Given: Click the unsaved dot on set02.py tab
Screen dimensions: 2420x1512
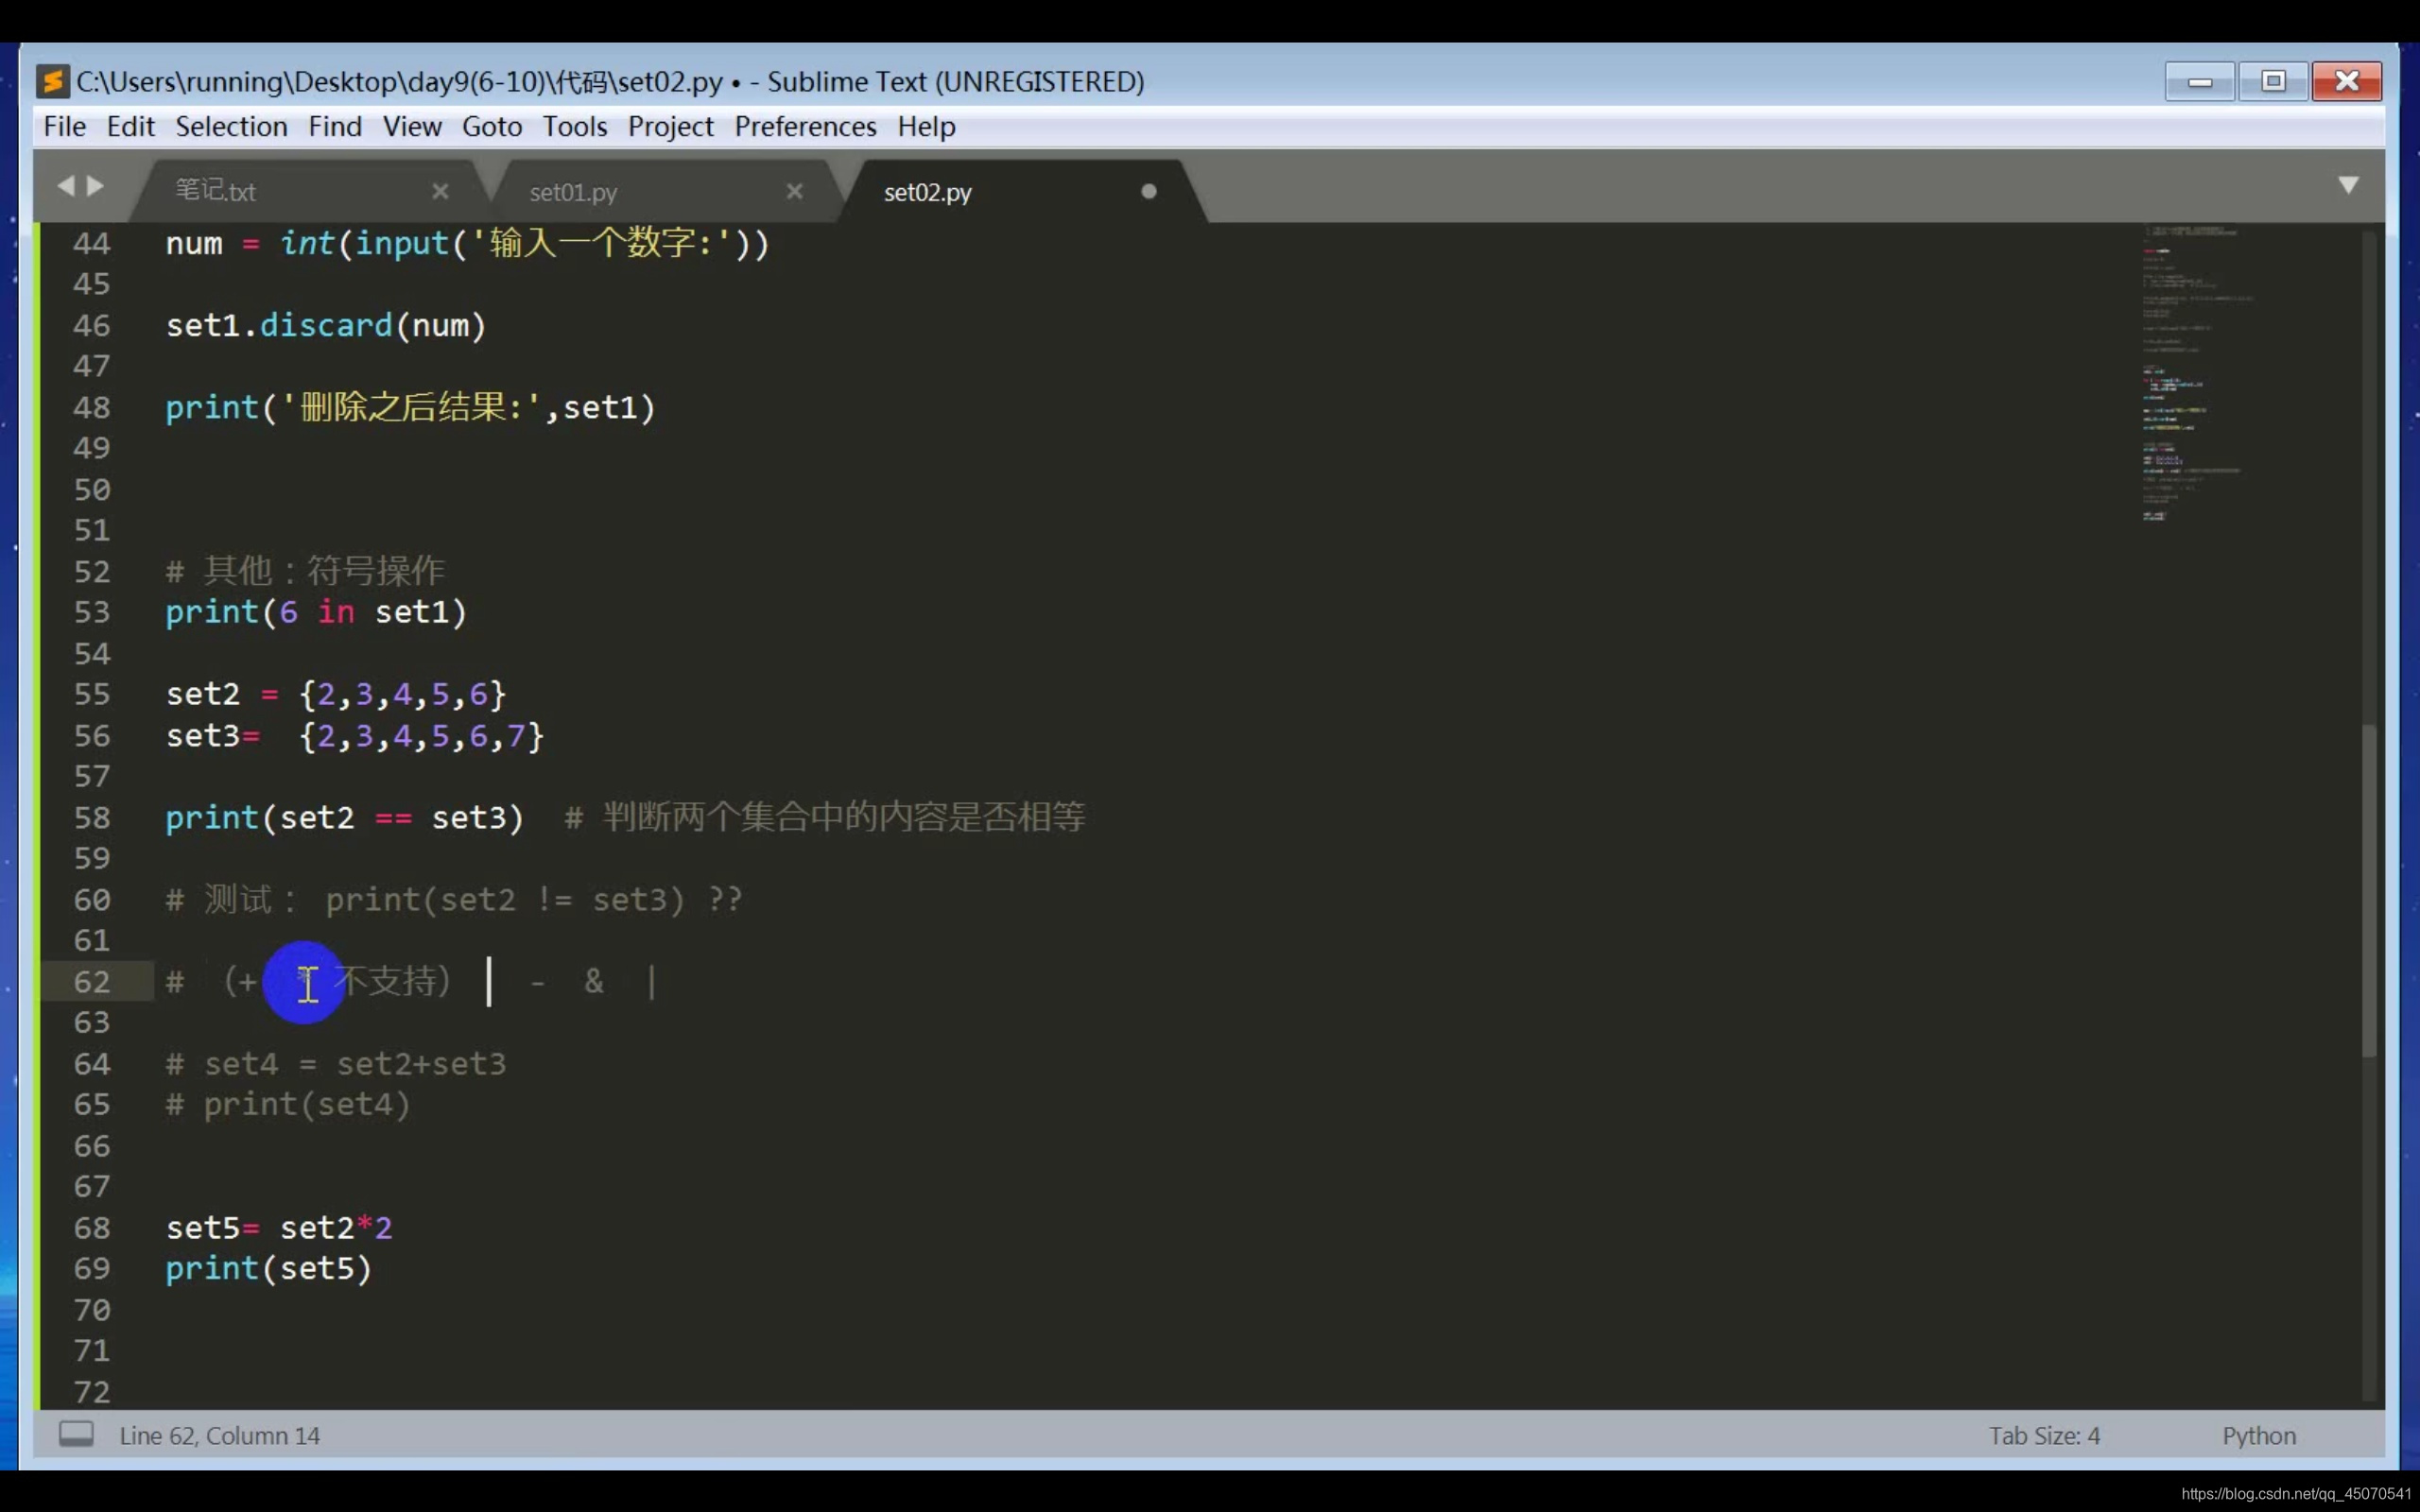Looking at the screenshot, I should (1148, 191).
